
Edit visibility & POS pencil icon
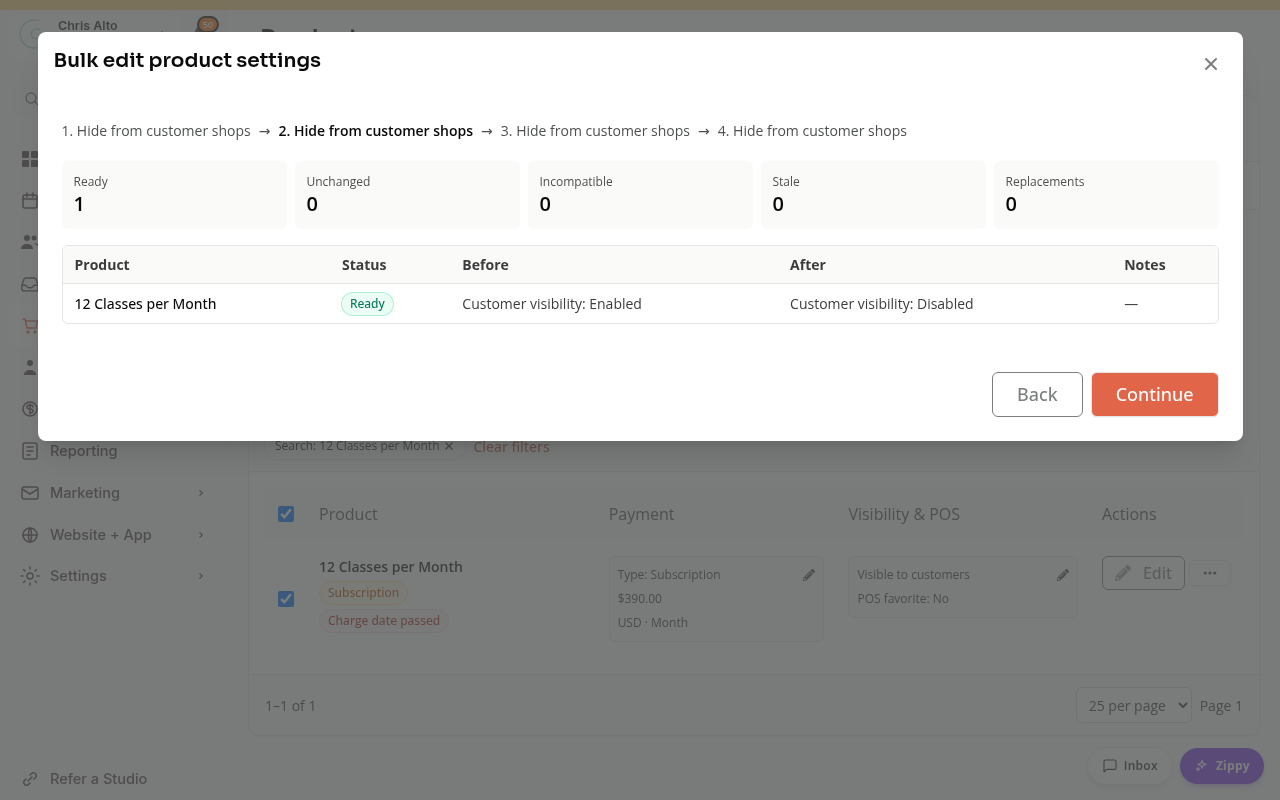coord(1063,575)
